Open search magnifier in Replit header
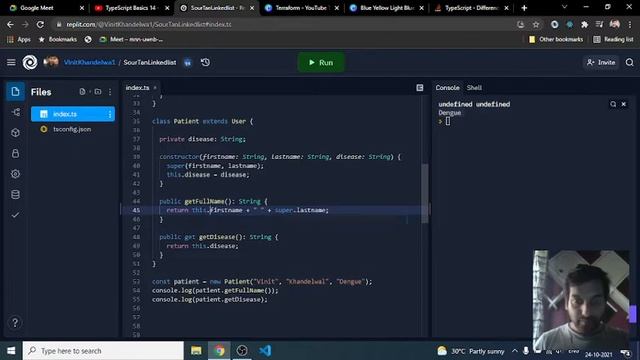This screenshot has width=640, height=360. [x=629, y=62]
